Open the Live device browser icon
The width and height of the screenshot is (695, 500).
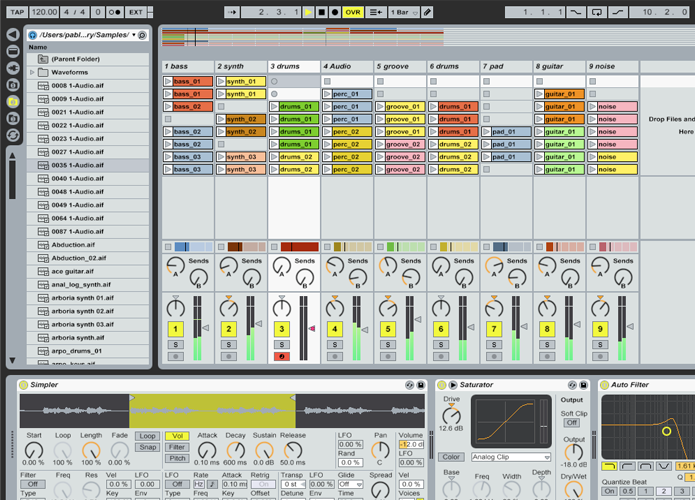pos(13,51)
